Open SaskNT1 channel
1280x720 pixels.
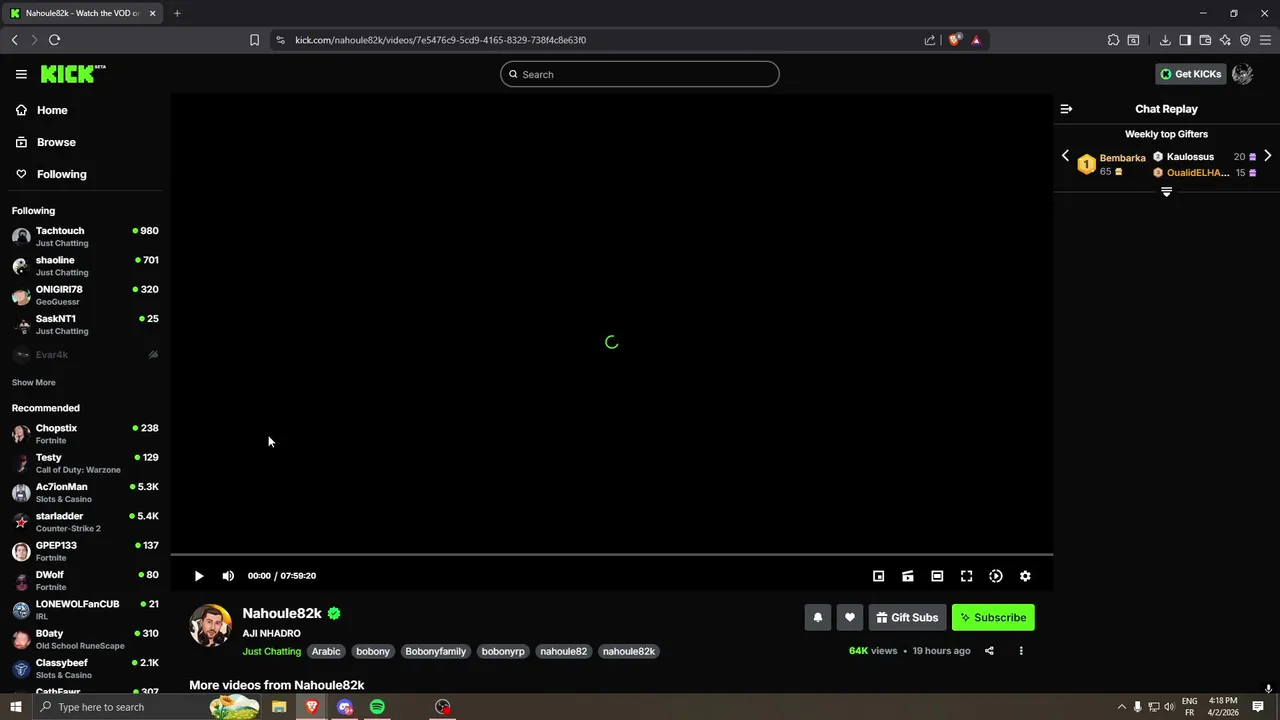85,324
